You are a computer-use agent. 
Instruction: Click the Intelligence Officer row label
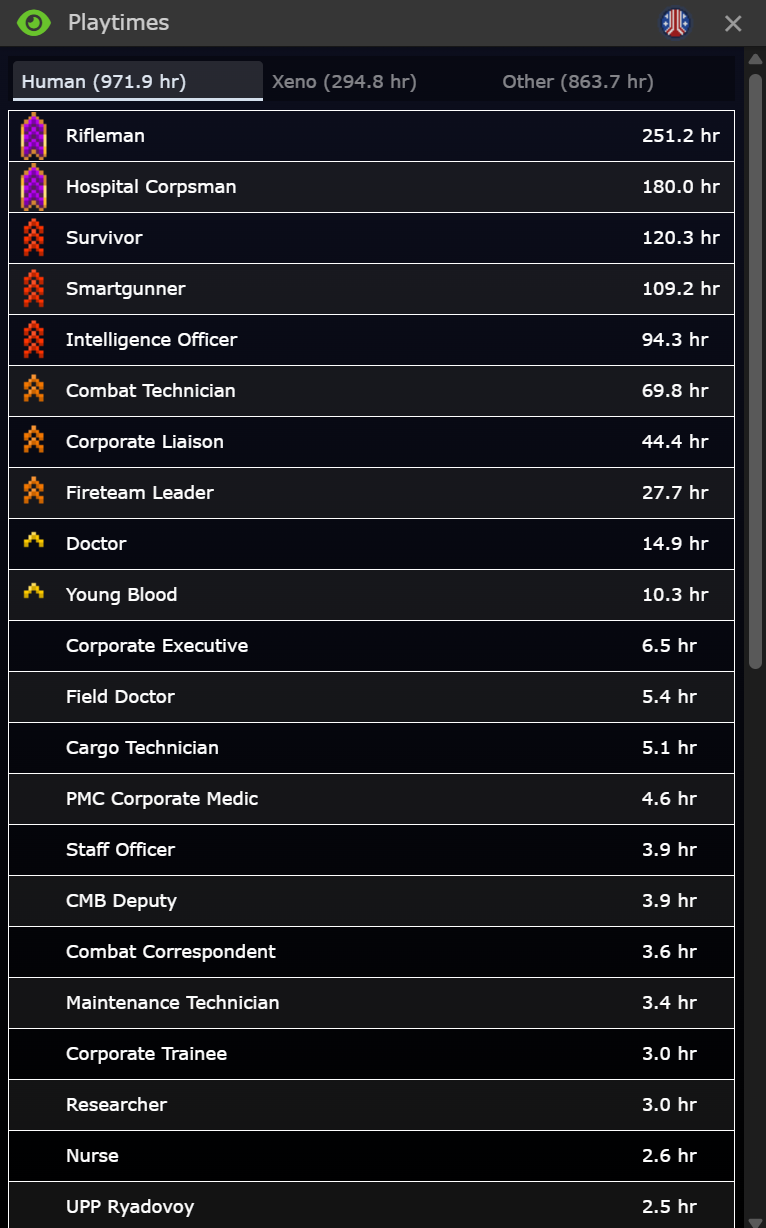click(x=152, y=340)
